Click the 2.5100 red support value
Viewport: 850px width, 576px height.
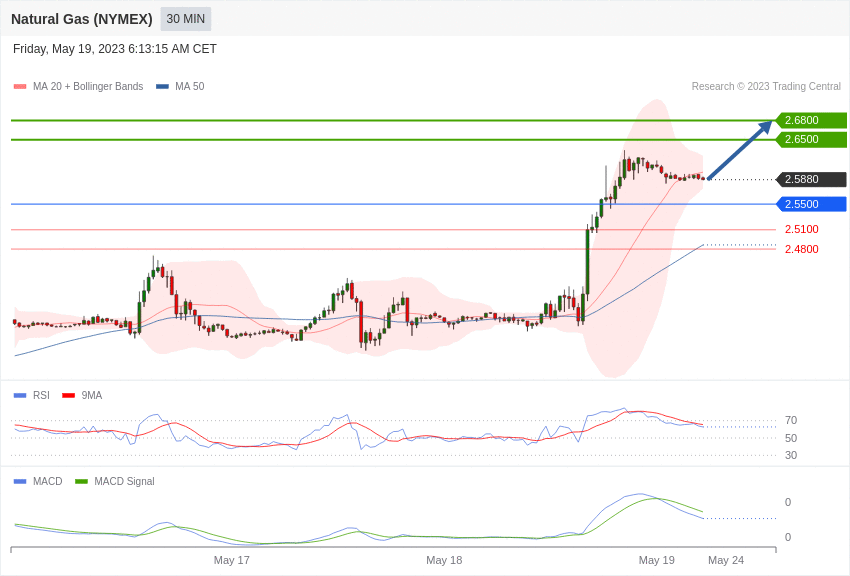802,229
